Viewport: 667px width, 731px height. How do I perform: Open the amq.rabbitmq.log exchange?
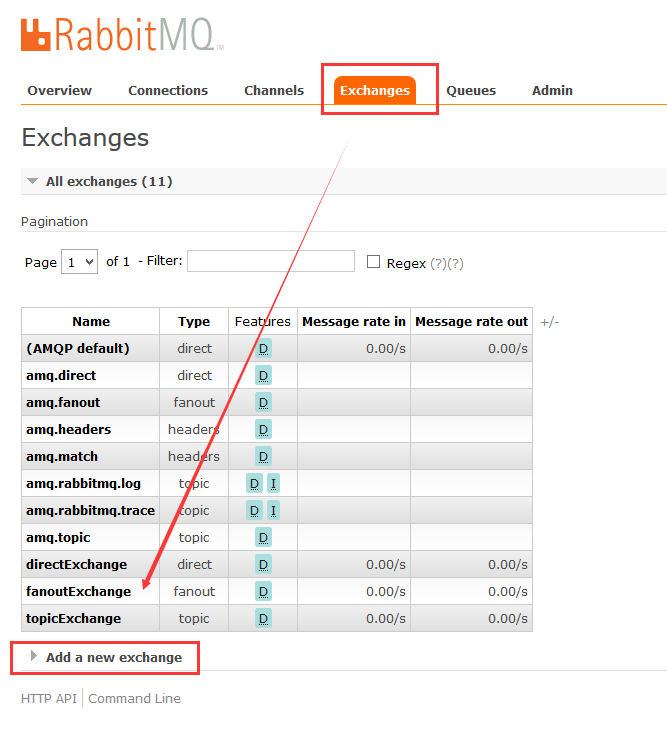(x=83, y=483)
